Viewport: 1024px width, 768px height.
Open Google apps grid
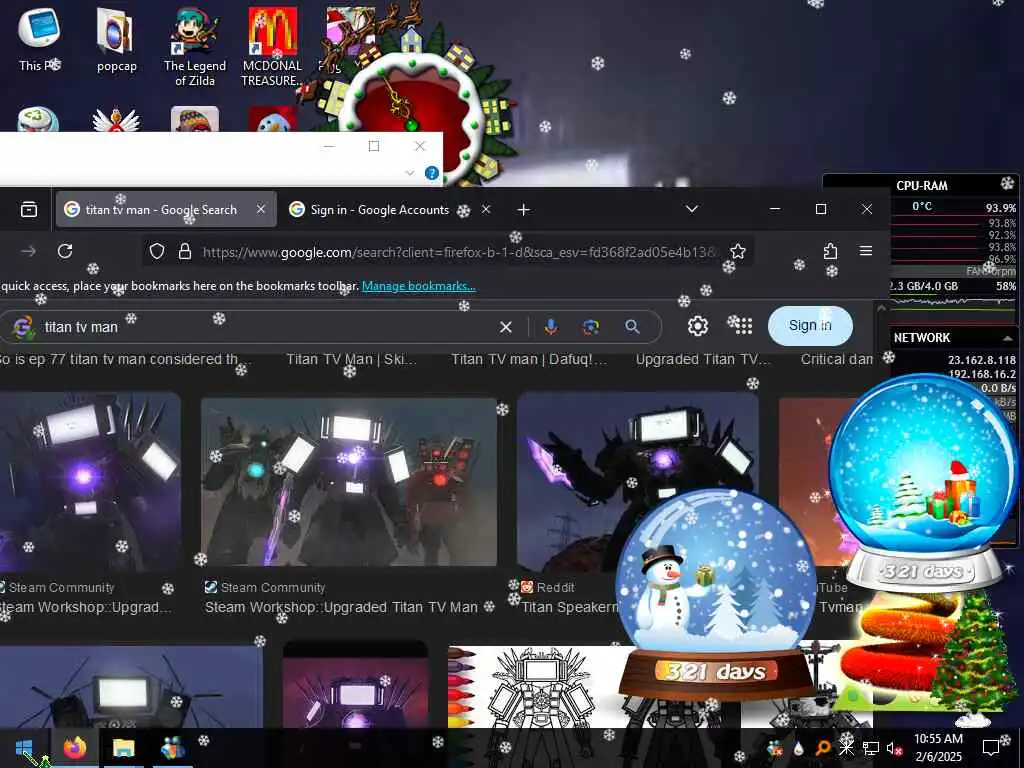point(743,326)
